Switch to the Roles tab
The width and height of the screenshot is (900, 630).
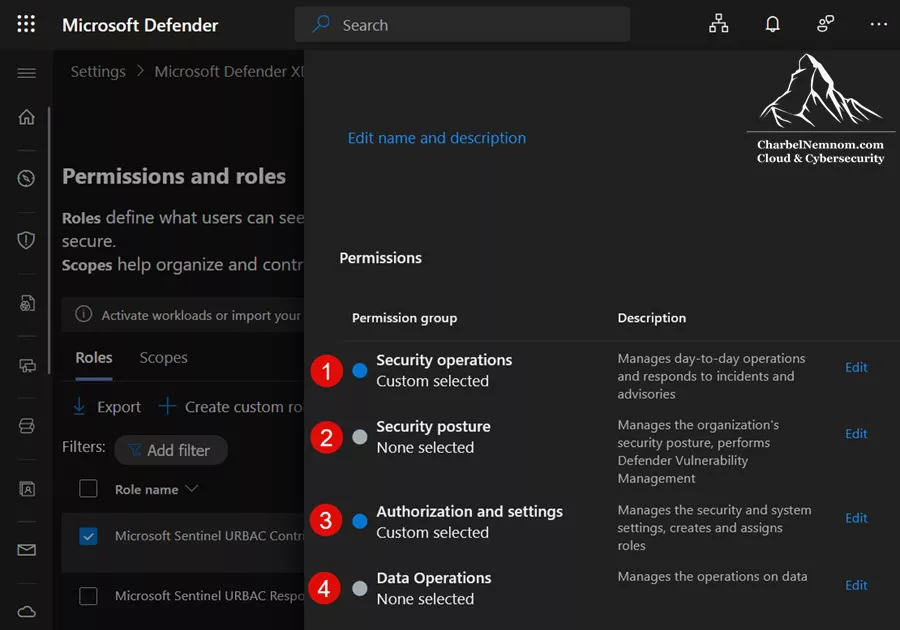coord(94,357)
